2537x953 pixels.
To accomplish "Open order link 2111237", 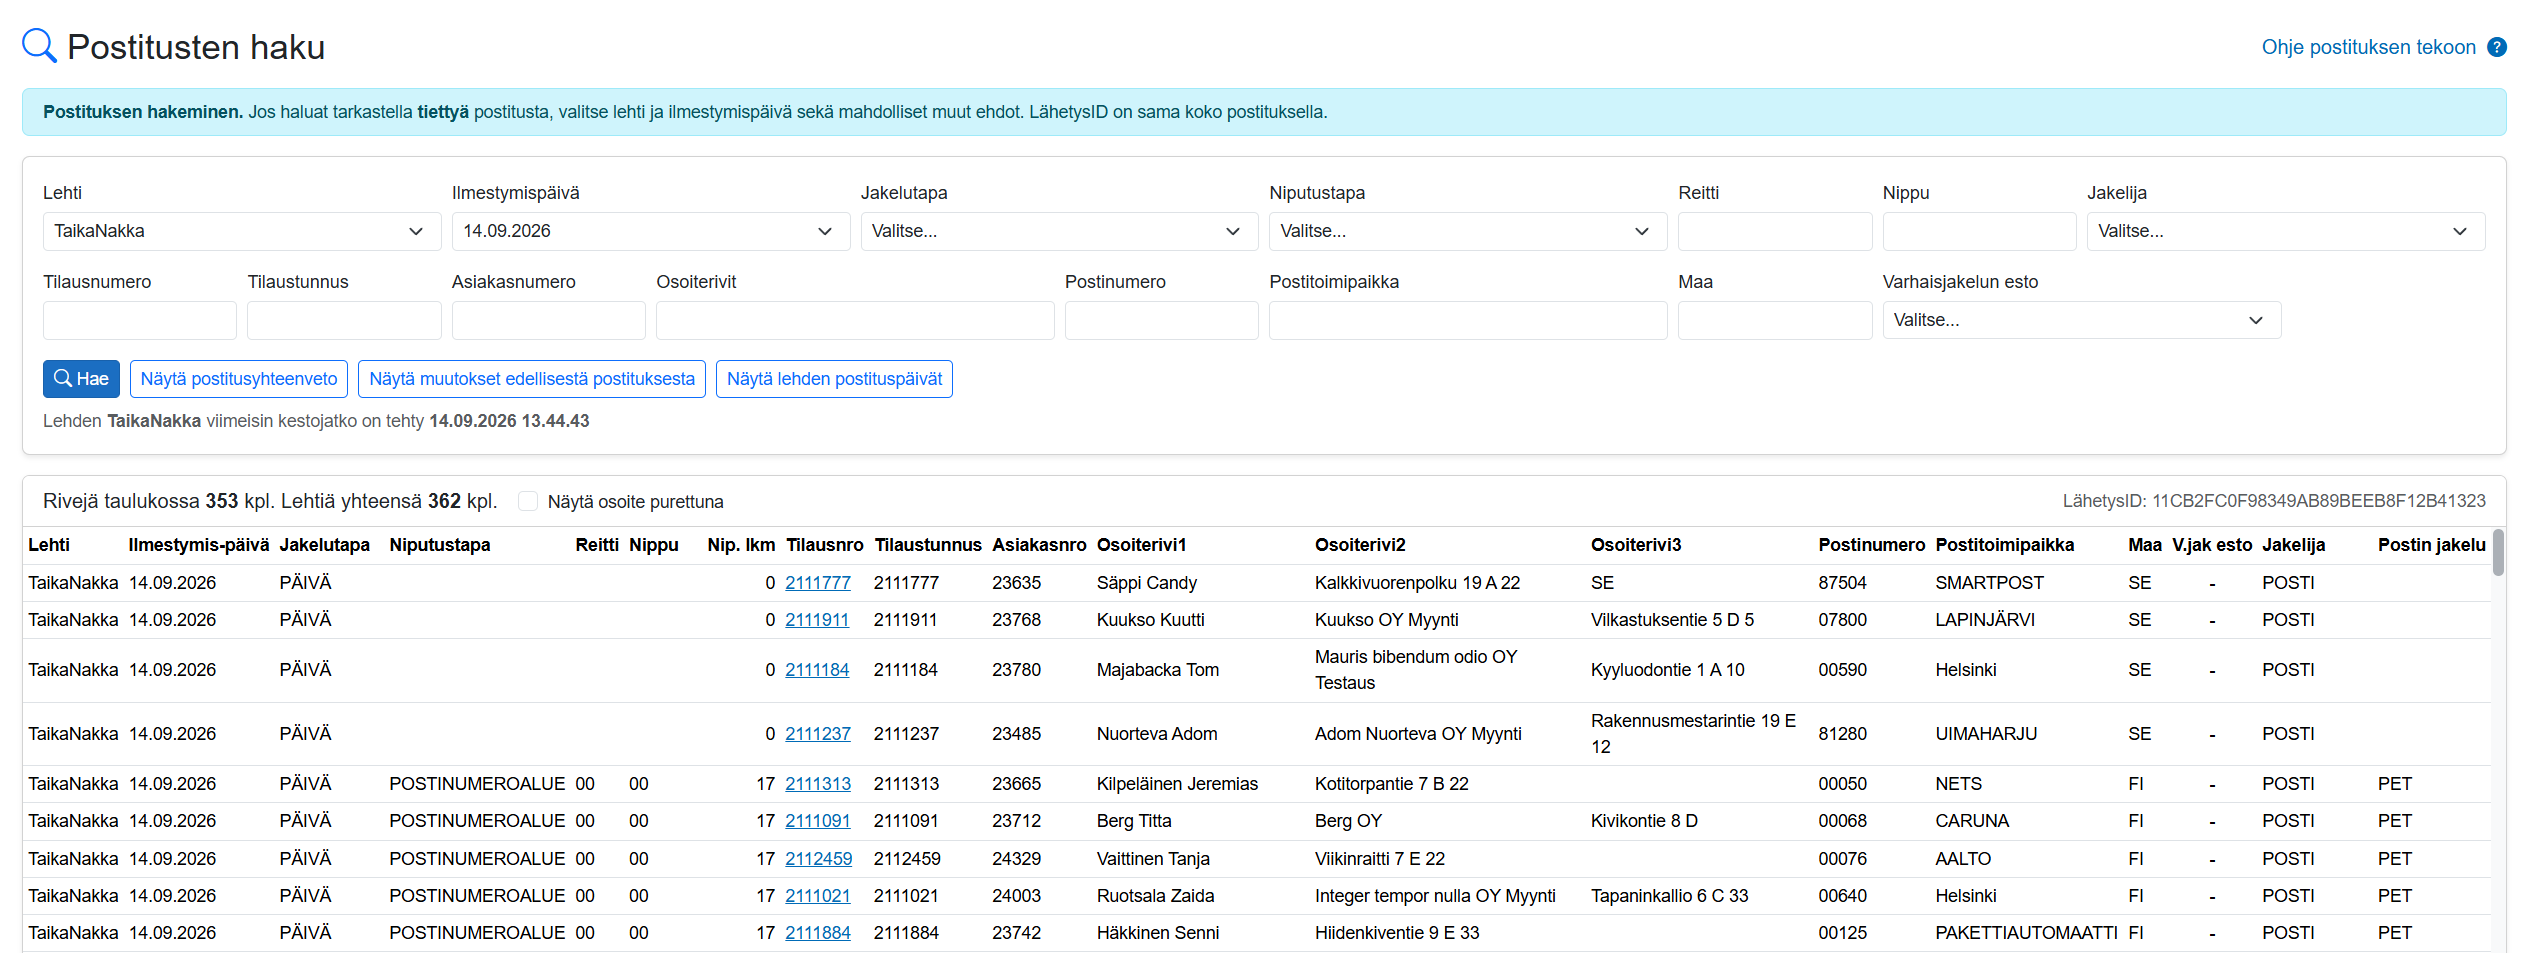I will click(818, 734).
